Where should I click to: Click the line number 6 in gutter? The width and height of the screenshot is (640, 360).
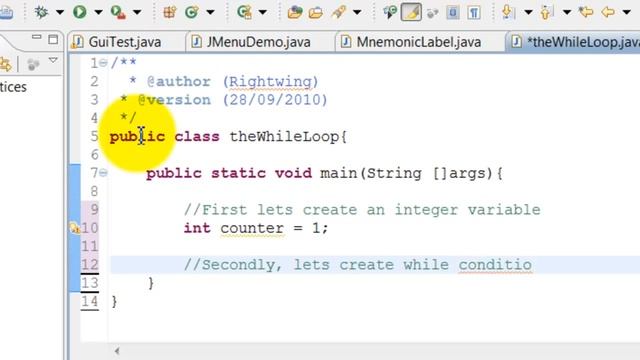coord(95,155)
